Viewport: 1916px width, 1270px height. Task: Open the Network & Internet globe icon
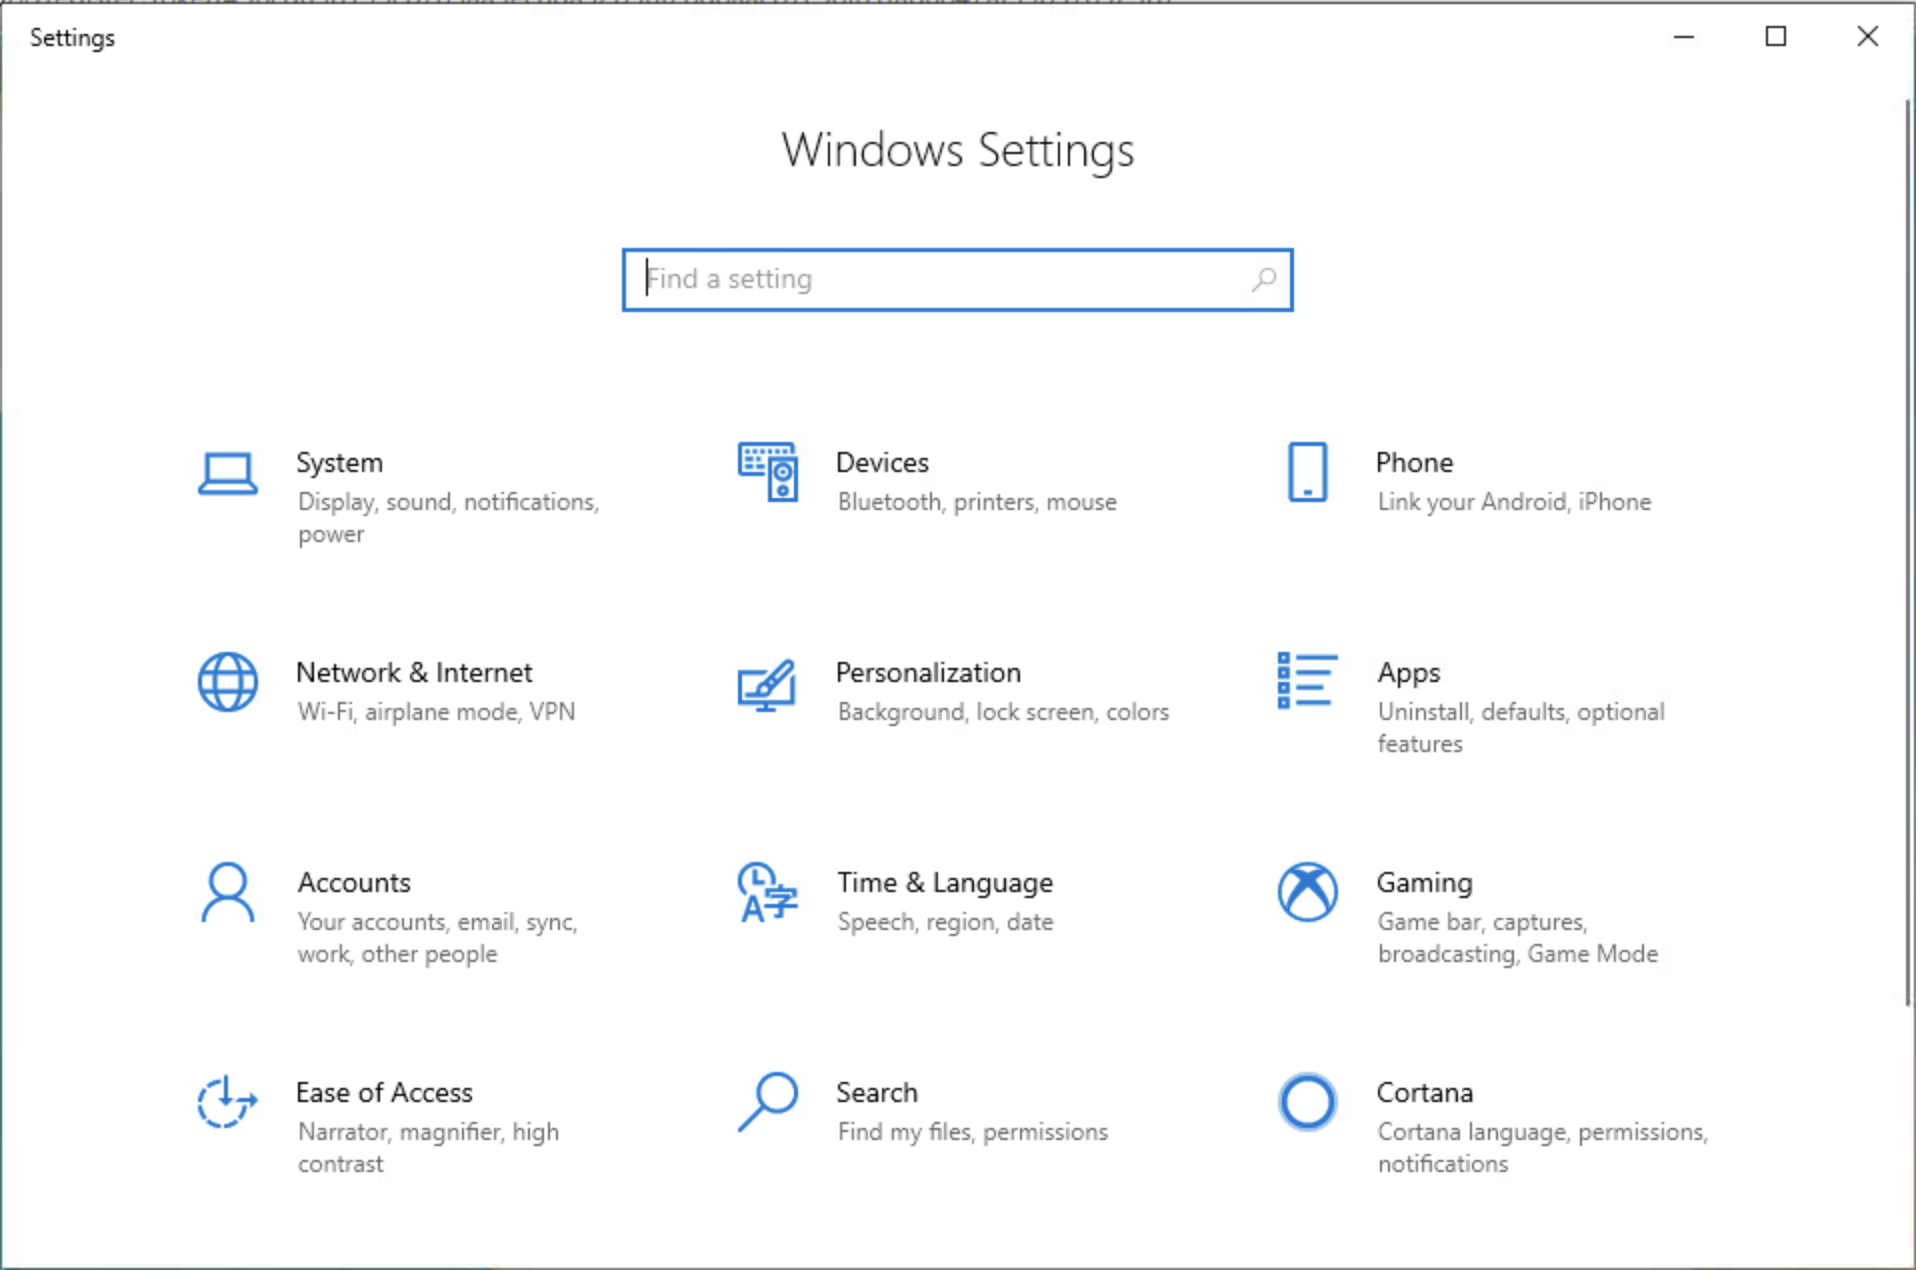[x=227, y=682]
